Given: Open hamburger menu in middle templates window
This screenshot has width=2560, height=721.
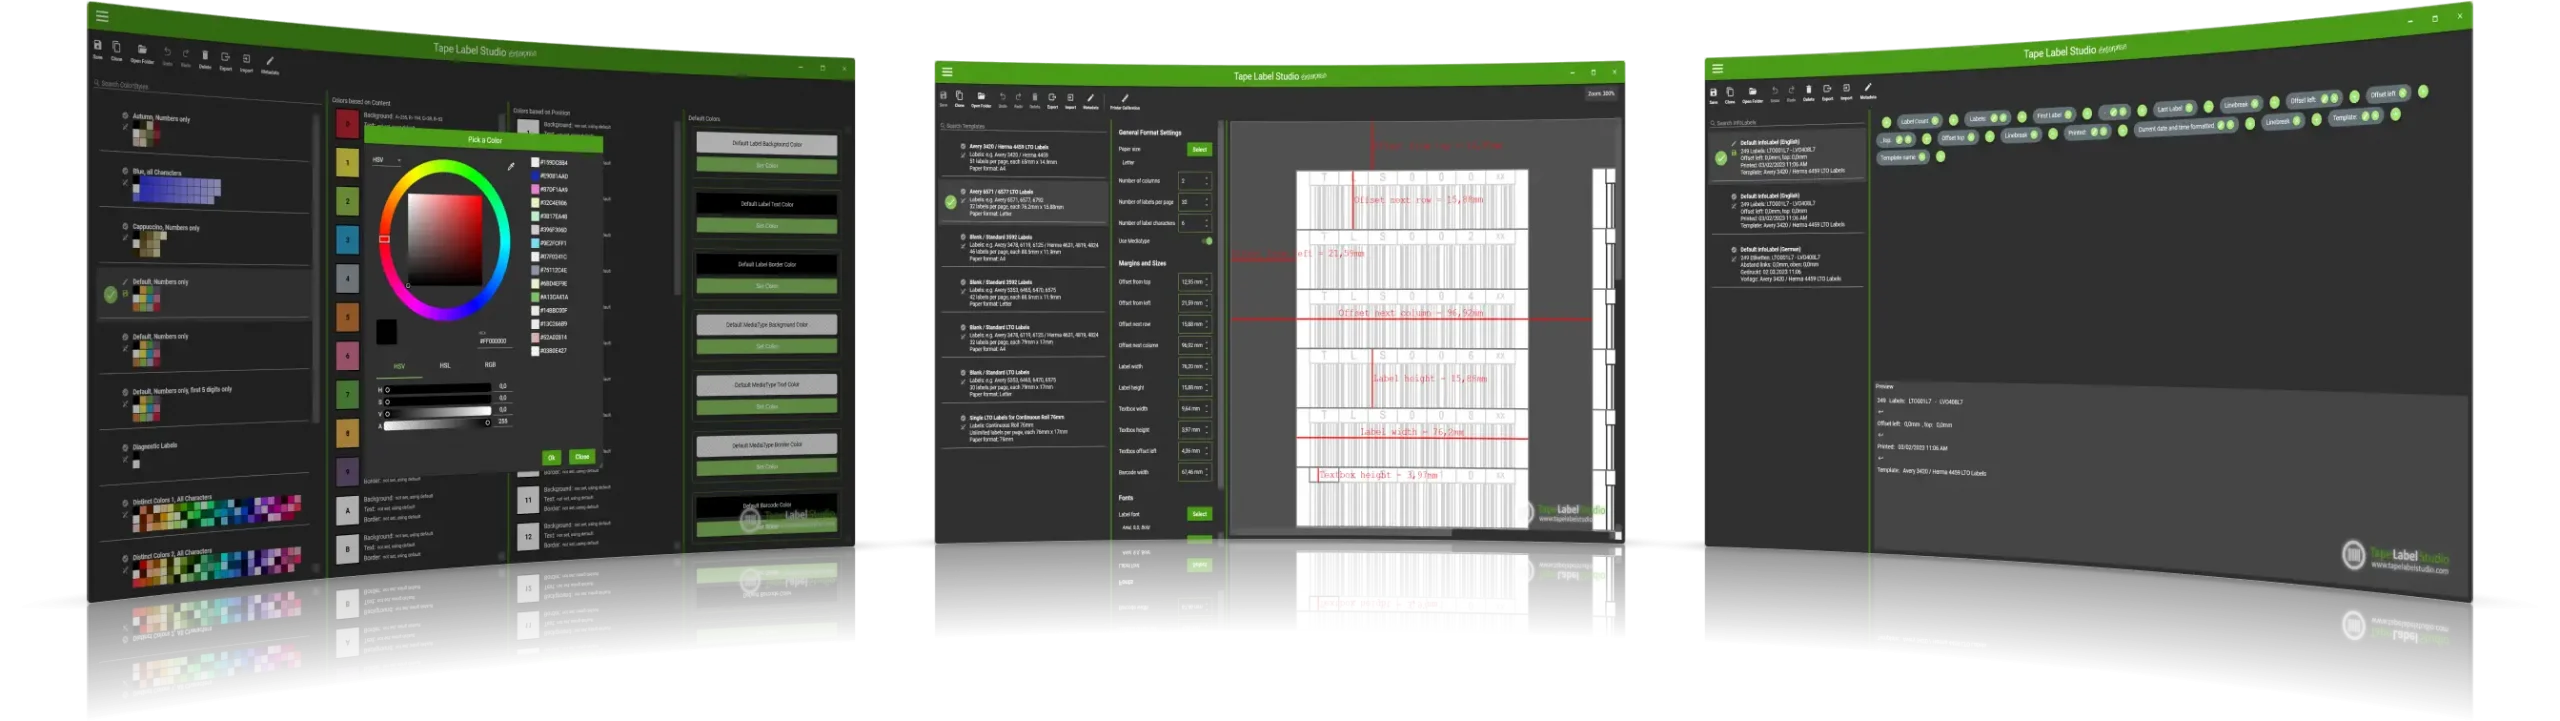Looking at the screenshot, I should 947,72.
